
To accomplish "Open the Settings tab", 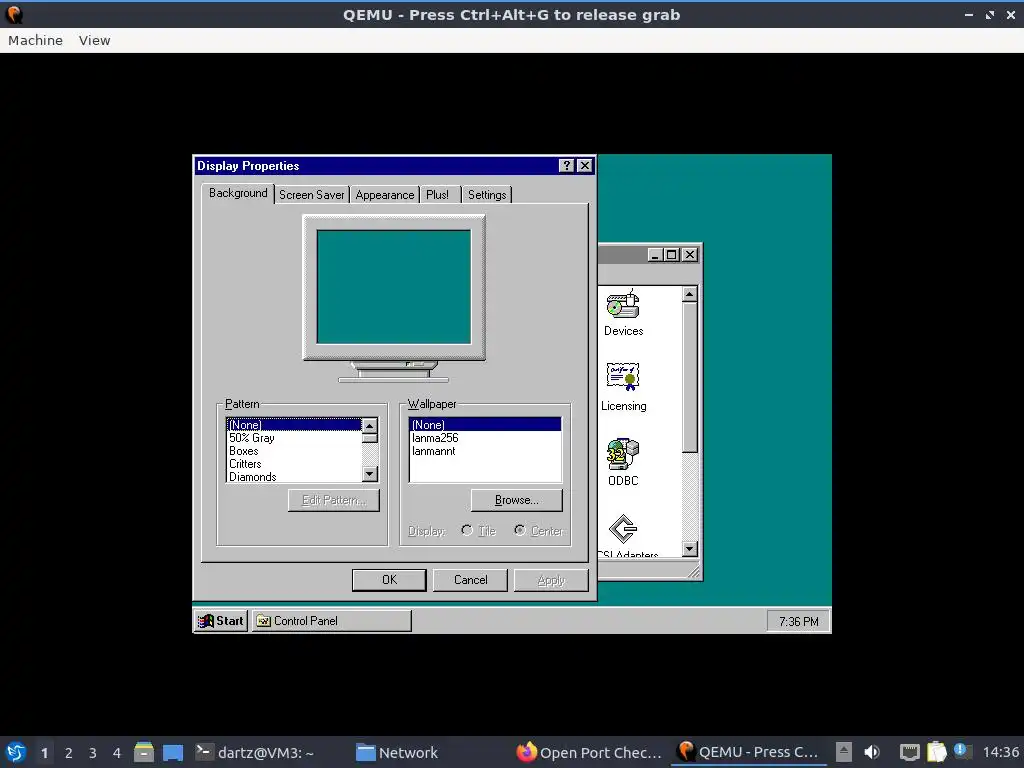I will 487,195.
